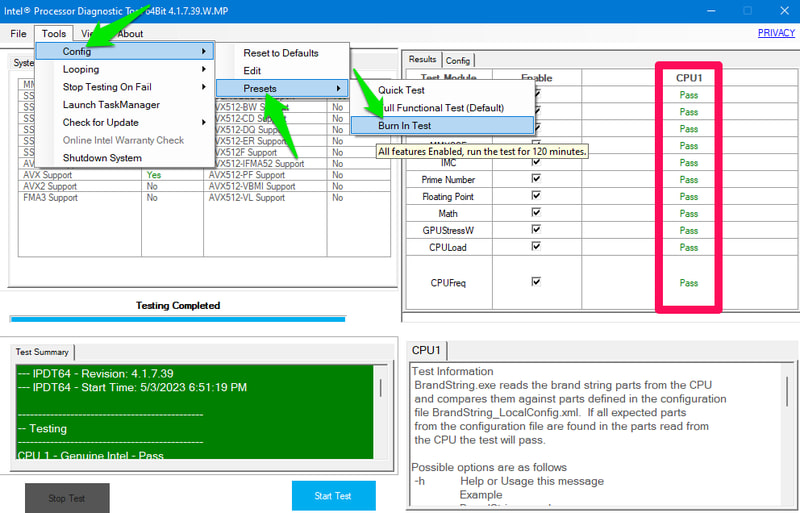Open the PRIVACY link
Screen dimensions: 800x513
776,33
